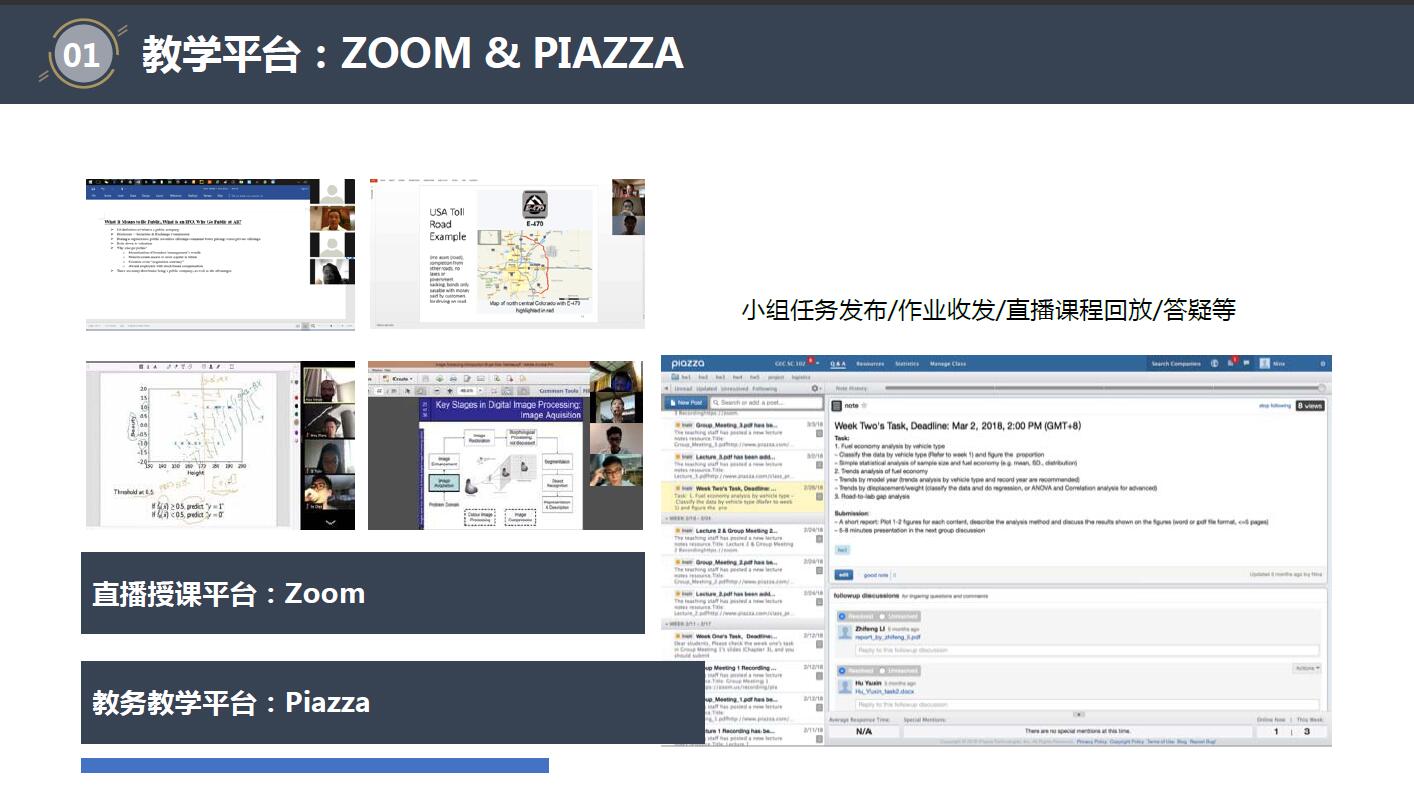Viewport: 1414px width, 793px height.
Task: Toggle the Unread feed filter
Action: click(683, 388)
